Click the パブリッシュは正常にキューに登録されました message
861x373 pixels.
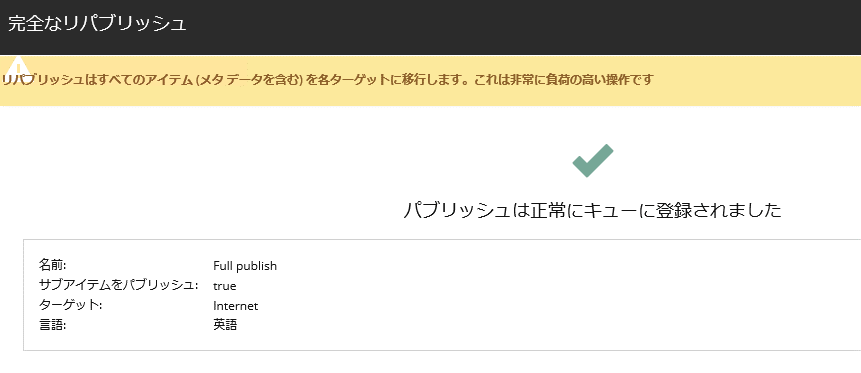tap(592, 210)
